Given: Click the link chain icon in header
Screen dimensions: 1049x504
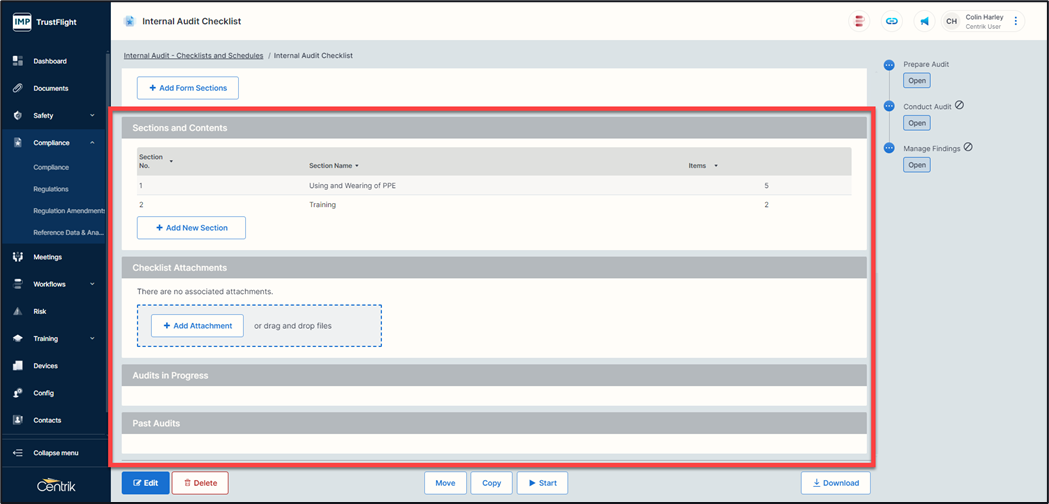Looking at the screenshot, I should (892, 21).
